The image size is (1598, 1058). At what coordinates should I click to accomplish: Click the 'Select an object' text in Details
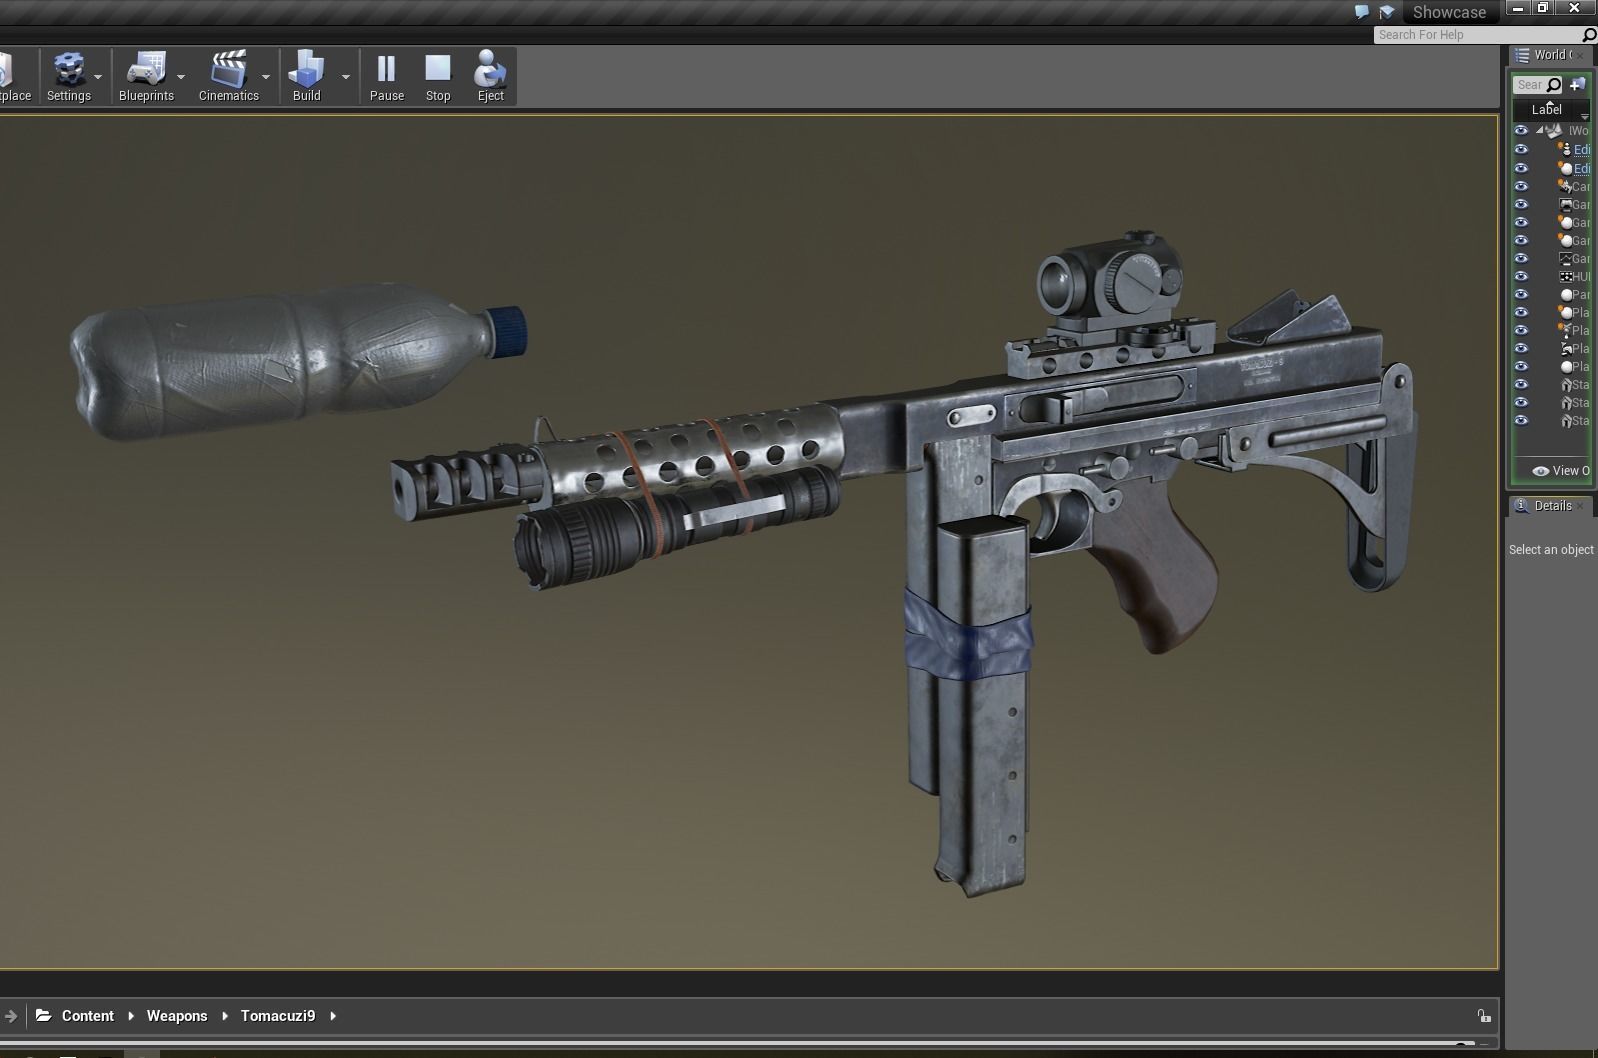pos(1551,550)
